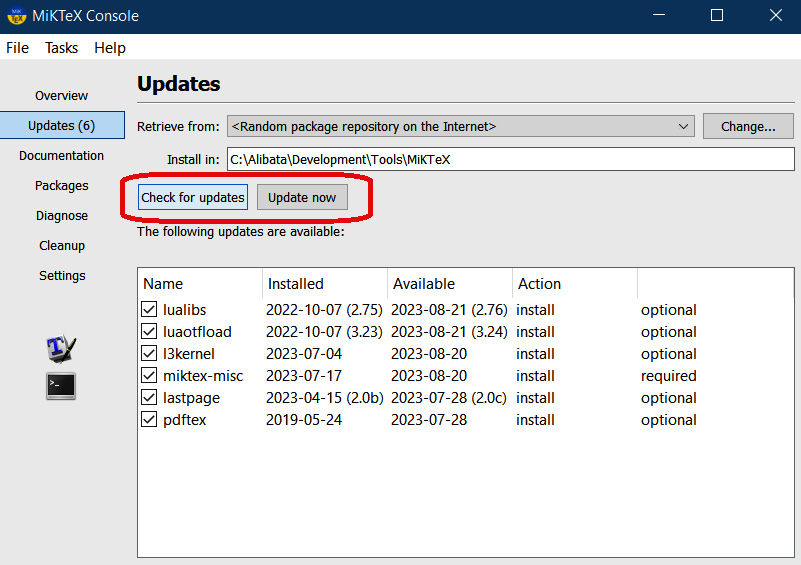Select the lualibs package name
This screenshot has height=565, width=801.
(184, 310)
